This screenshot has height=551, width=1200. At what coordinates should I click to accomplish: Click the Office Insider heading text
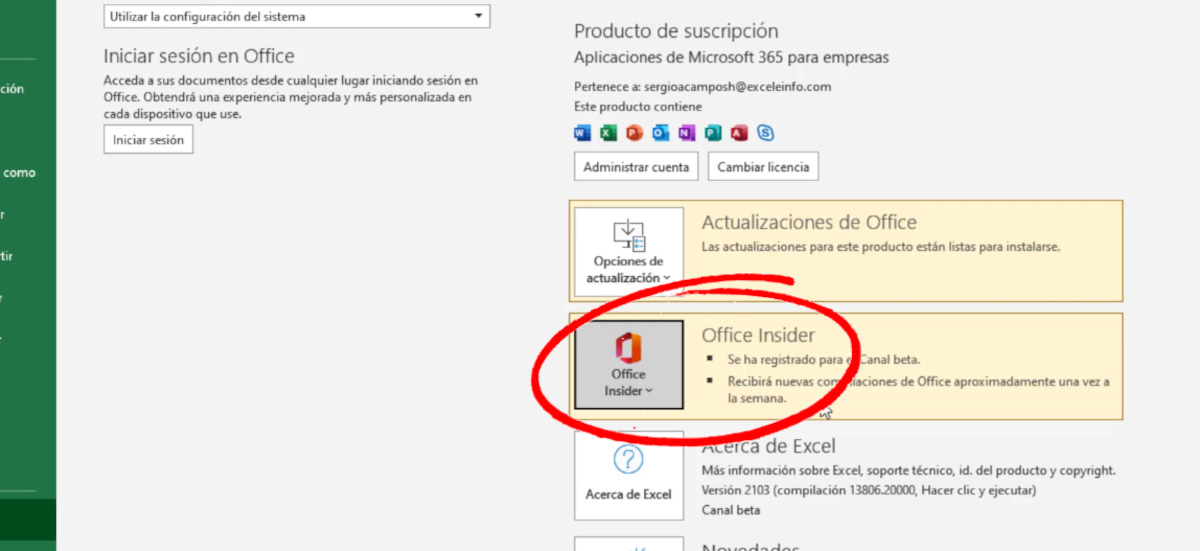click(758, 335)
